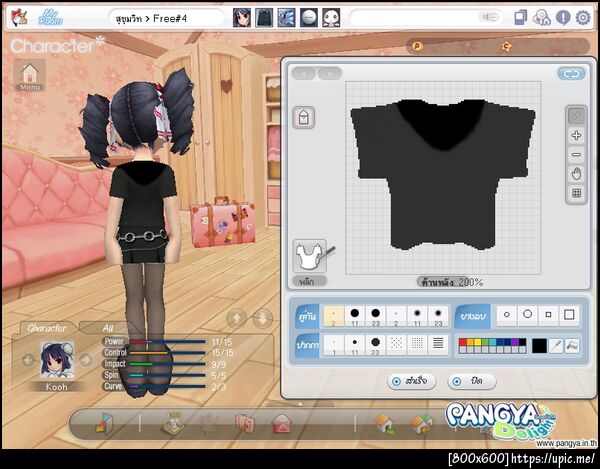Go to next character with right arrow
The height and width of the screenshot is (469, 600).
86,360
